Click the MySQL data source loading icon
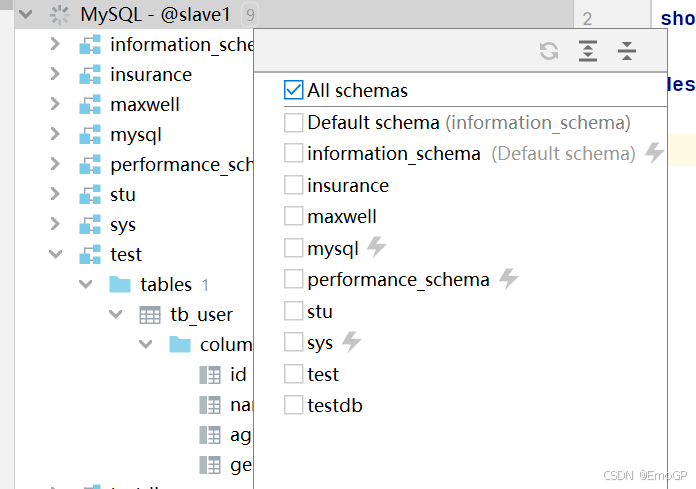 pyautogui.click(x=59, y=15)
